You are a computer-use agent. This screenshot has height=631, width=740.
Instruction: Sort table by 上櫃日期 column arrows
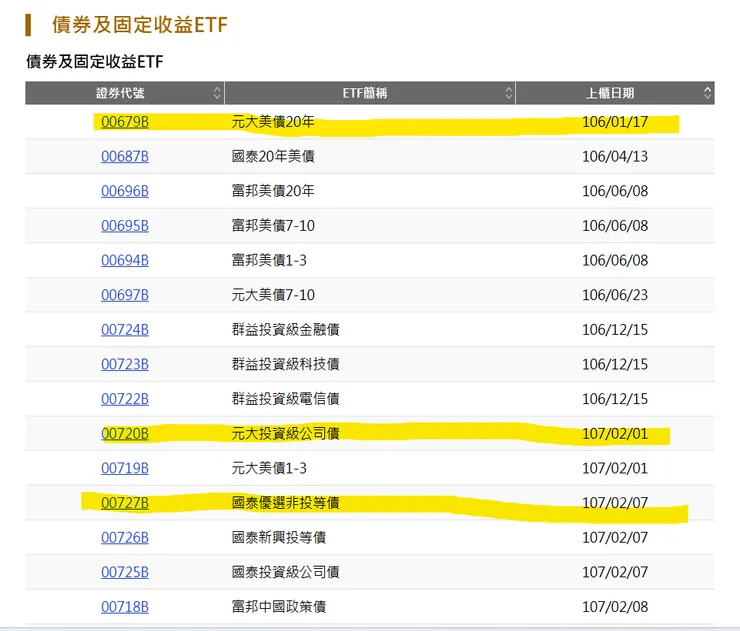[x=707, y=93]
